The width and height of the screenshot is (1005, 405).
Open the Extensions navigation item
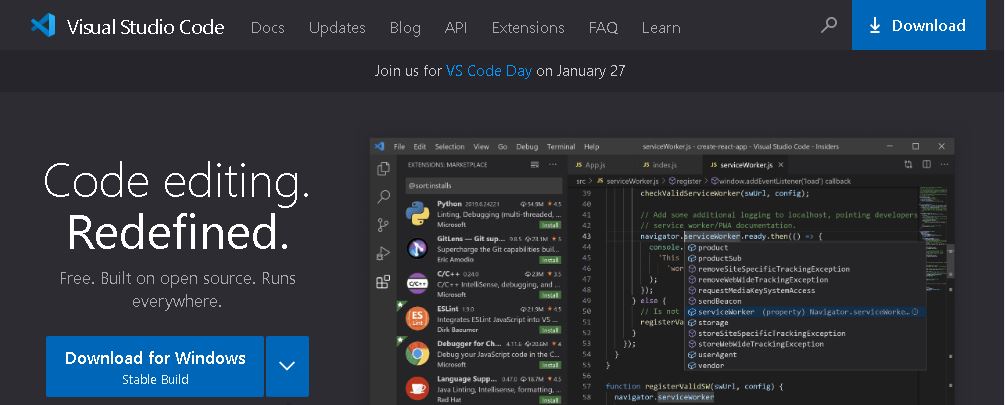coord(528,28)
